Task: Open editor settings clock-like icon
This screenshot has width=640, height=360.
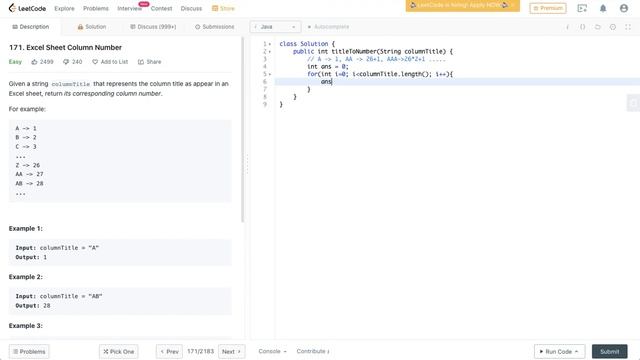Action: click(613, 27)
